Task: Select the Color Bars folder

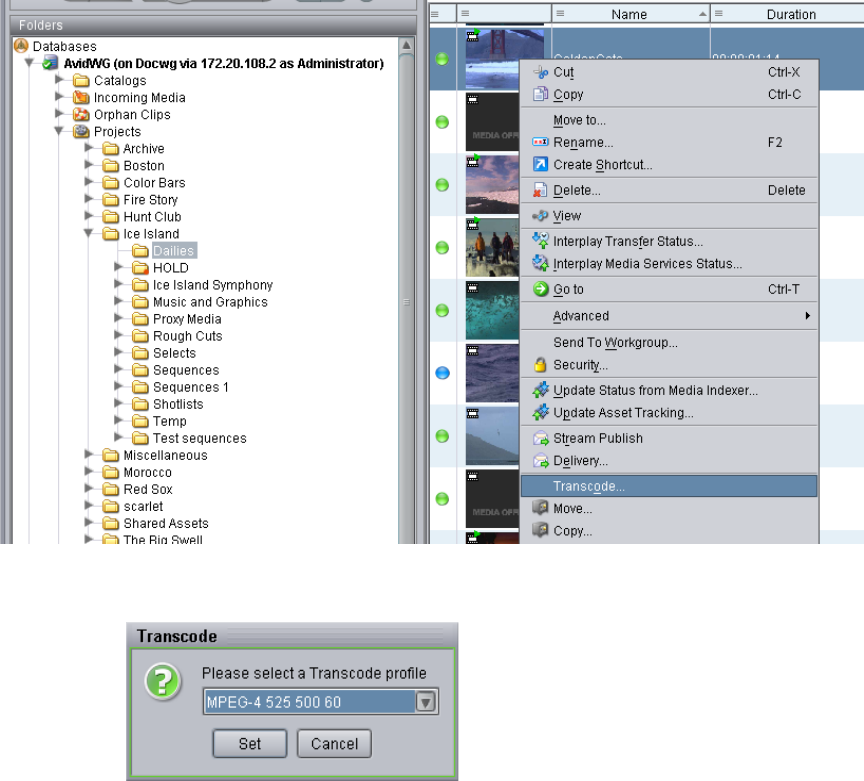Action: [x=154, y=182]
